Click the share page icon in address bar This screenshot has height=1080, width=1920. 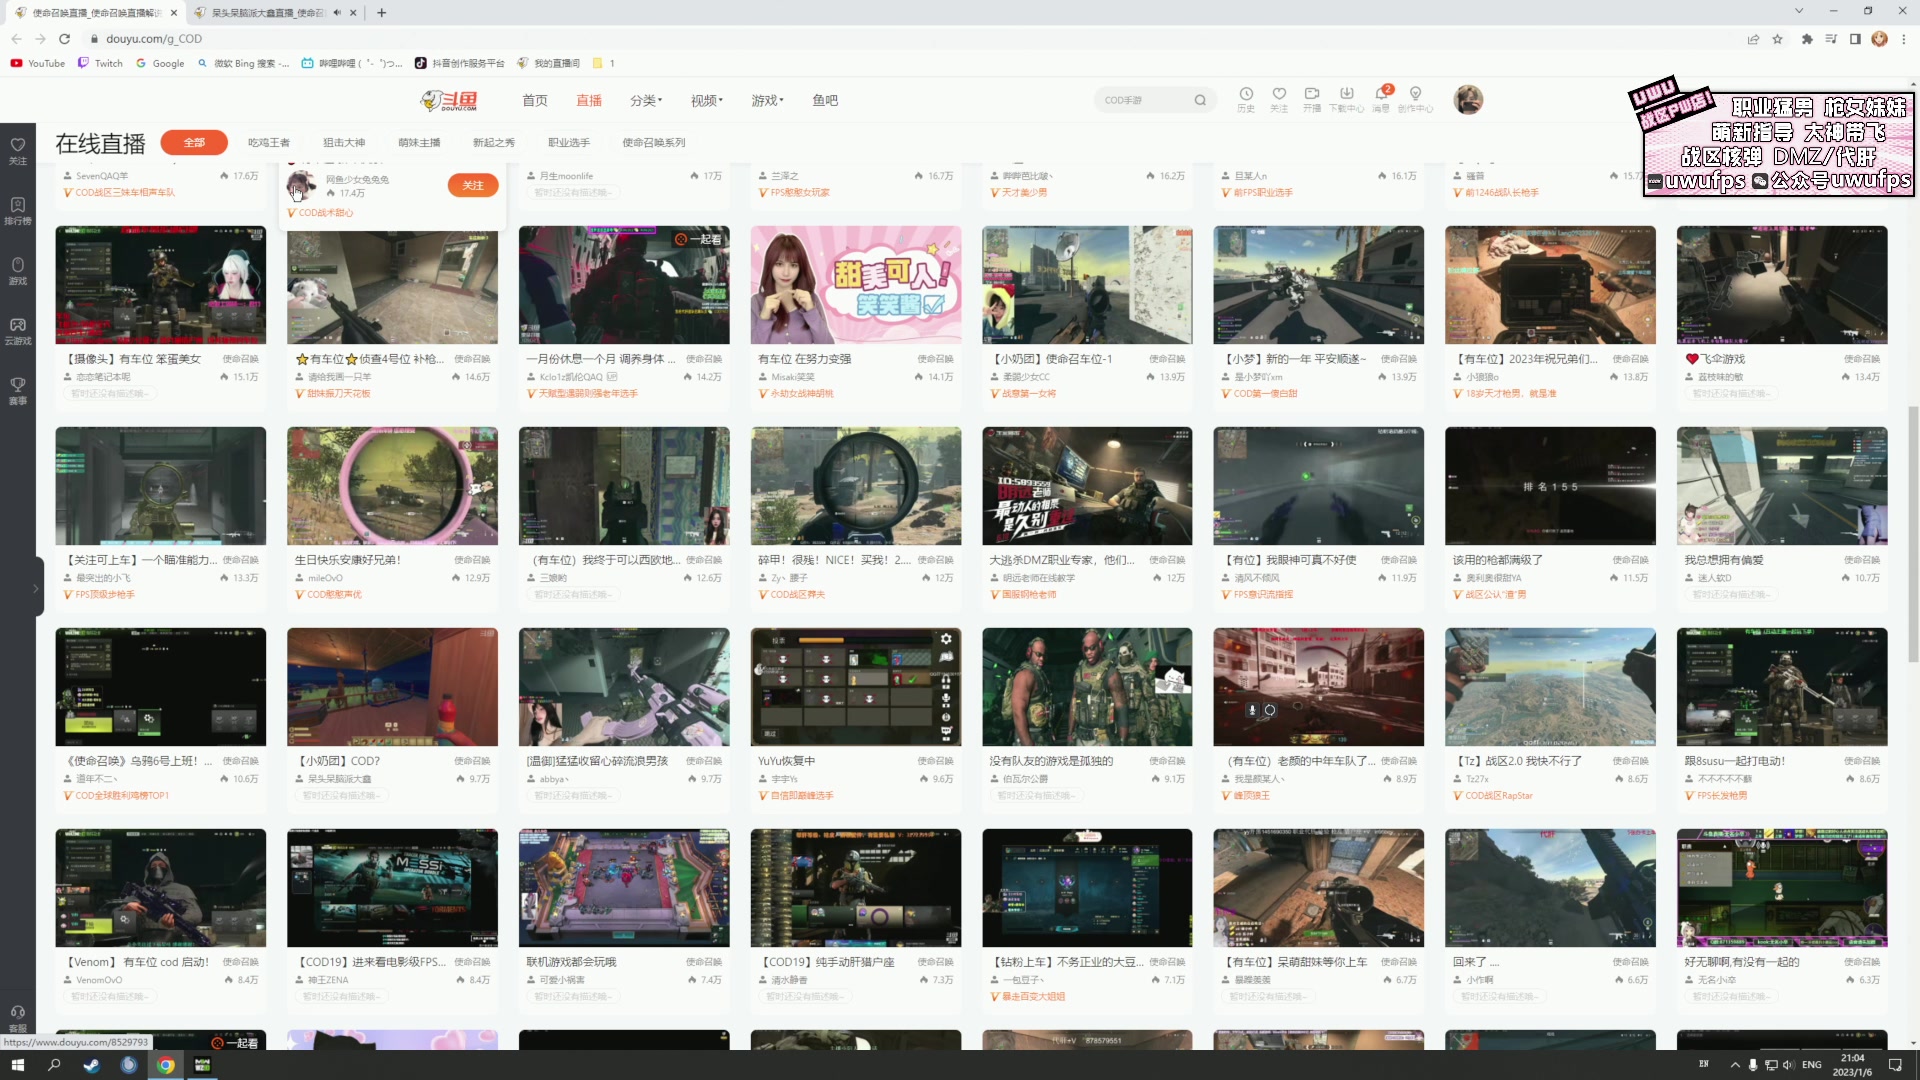(1753, 39)
